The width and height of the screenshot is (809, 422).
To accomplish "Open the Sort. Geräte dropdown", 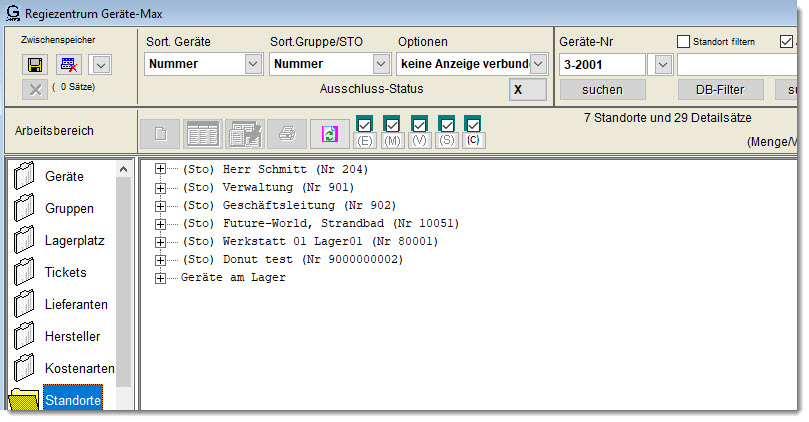I will 252,64.
